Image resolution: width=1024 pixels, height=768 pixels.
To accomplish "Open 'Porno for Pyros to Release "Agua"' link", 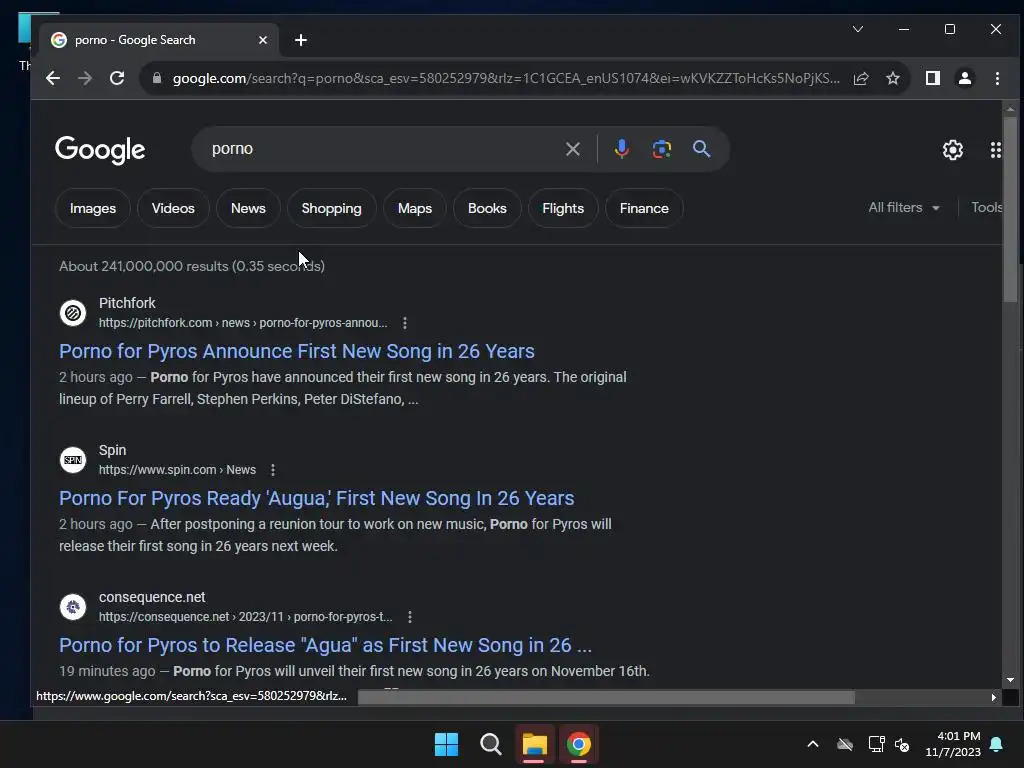I will pyautogui.click(x=325, y=645).
